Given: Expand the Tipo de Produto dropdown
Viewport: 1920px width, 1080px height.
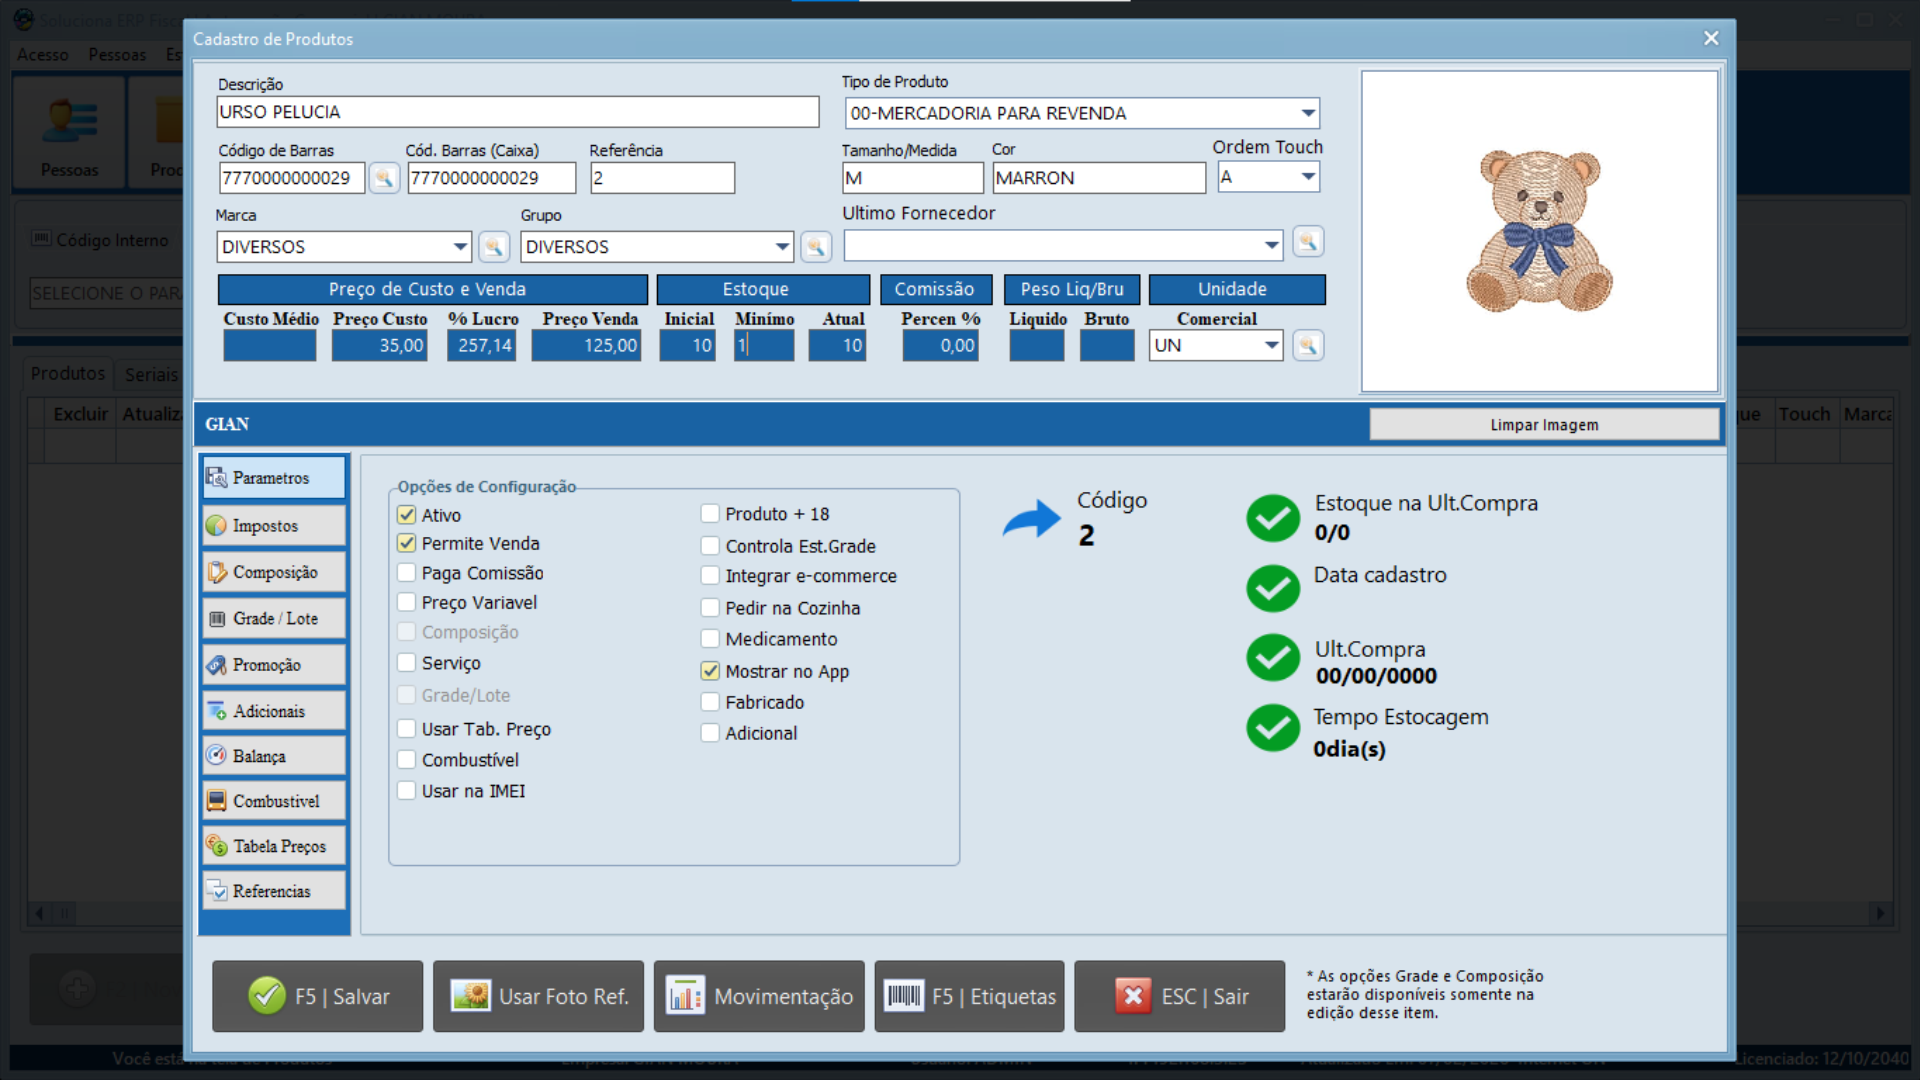Looking at the screenshot, I should (1307, 113).
